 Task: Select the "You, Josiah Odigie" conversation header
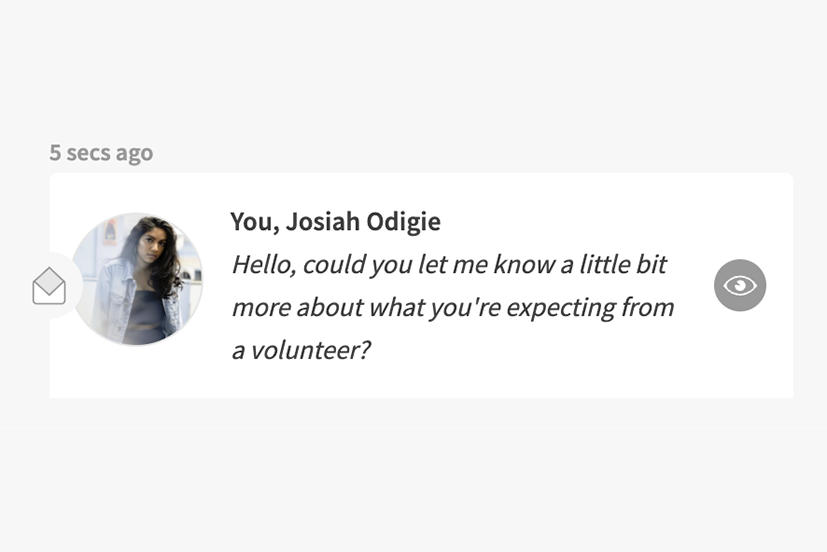(335, 221)
